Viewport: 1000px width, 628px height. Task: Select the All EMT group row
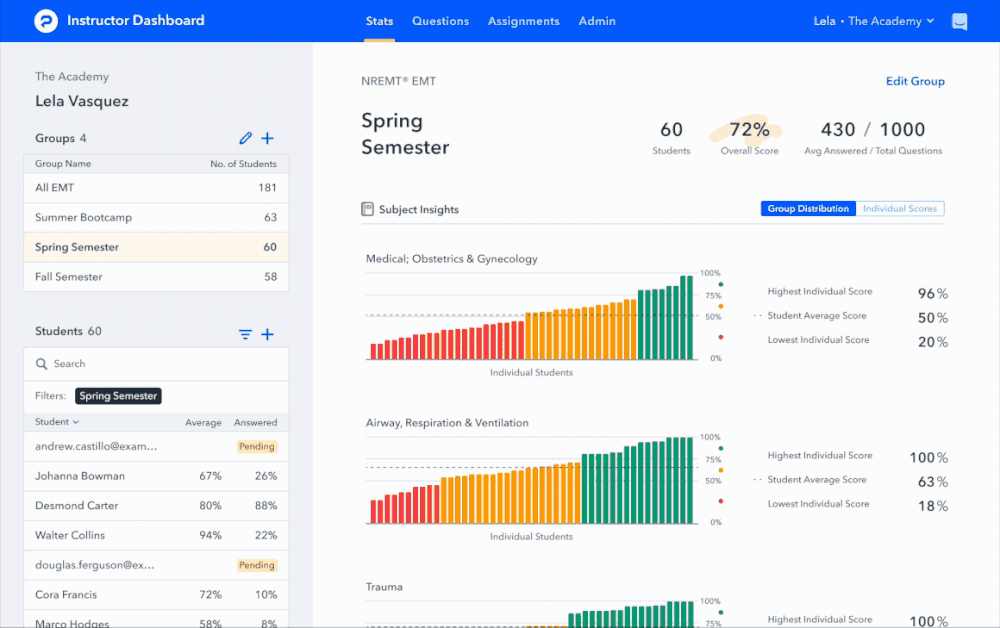click(156, 188)
